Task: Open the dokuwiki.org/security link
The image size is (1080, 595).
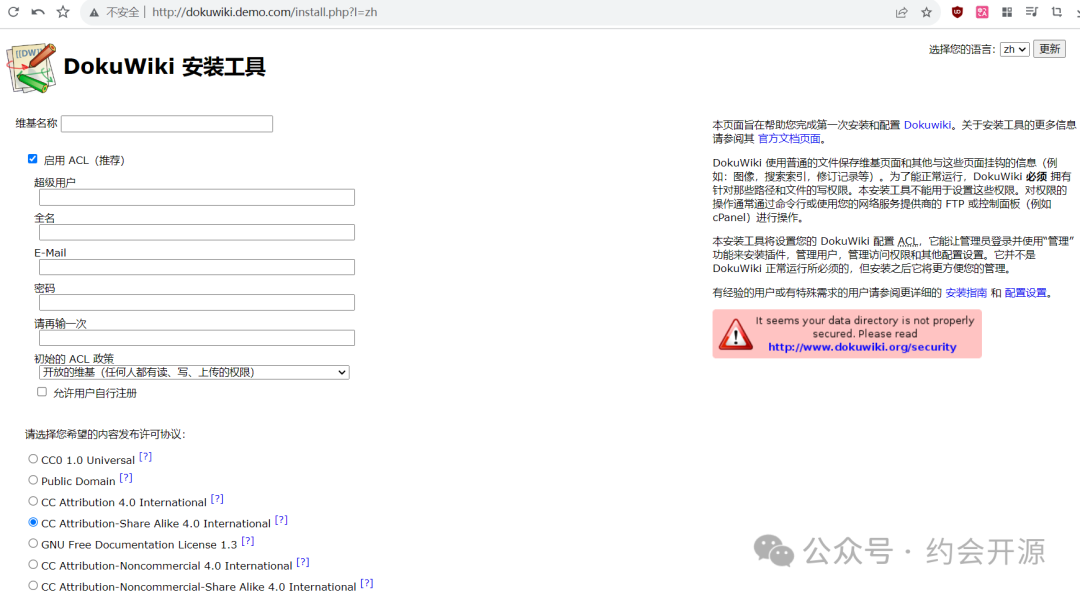Action: click(x=862, y=347)
